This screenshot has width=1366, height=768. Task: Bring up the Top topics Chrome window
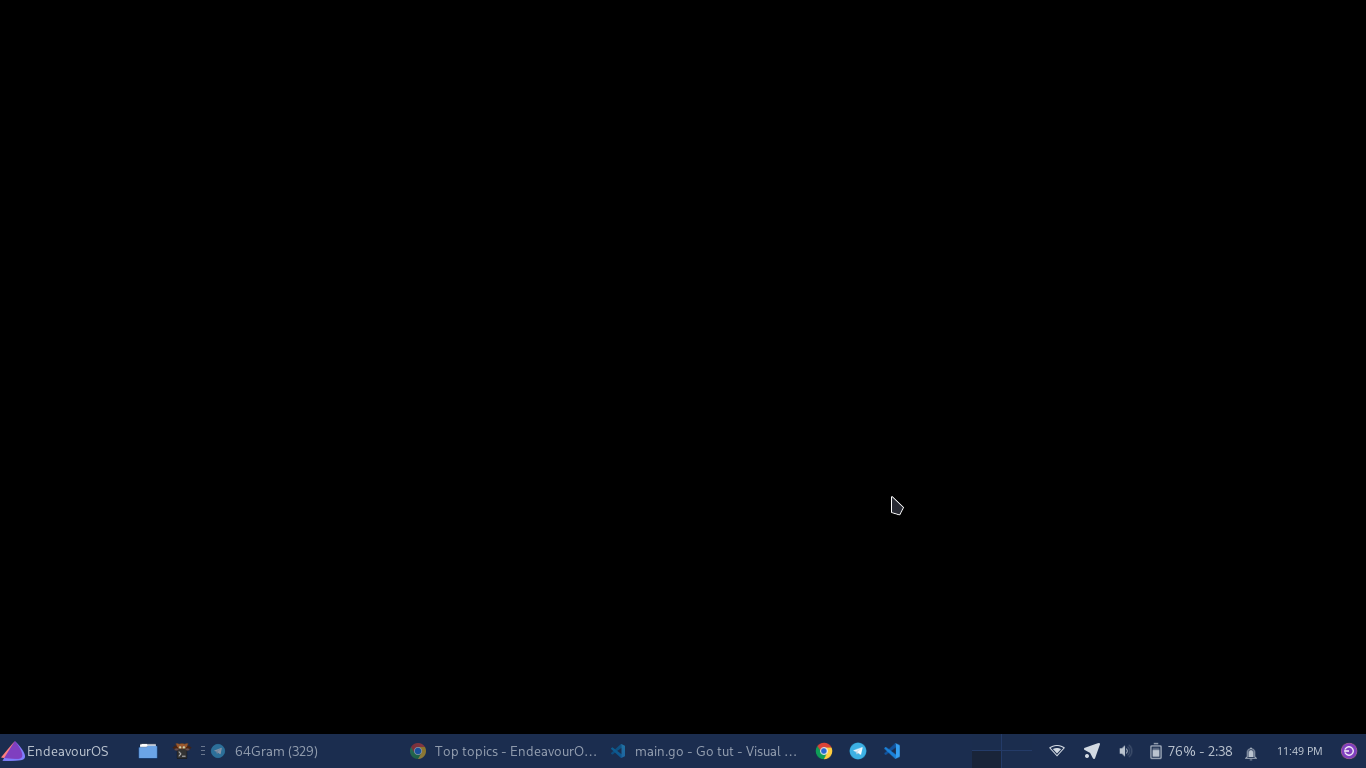(504, 751)
